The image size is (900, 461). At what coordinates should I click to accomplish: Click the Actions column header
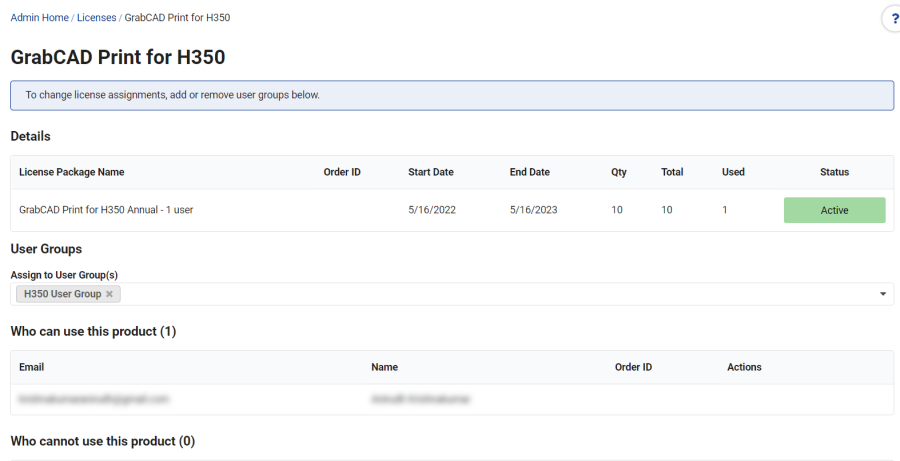pos(744,367)
